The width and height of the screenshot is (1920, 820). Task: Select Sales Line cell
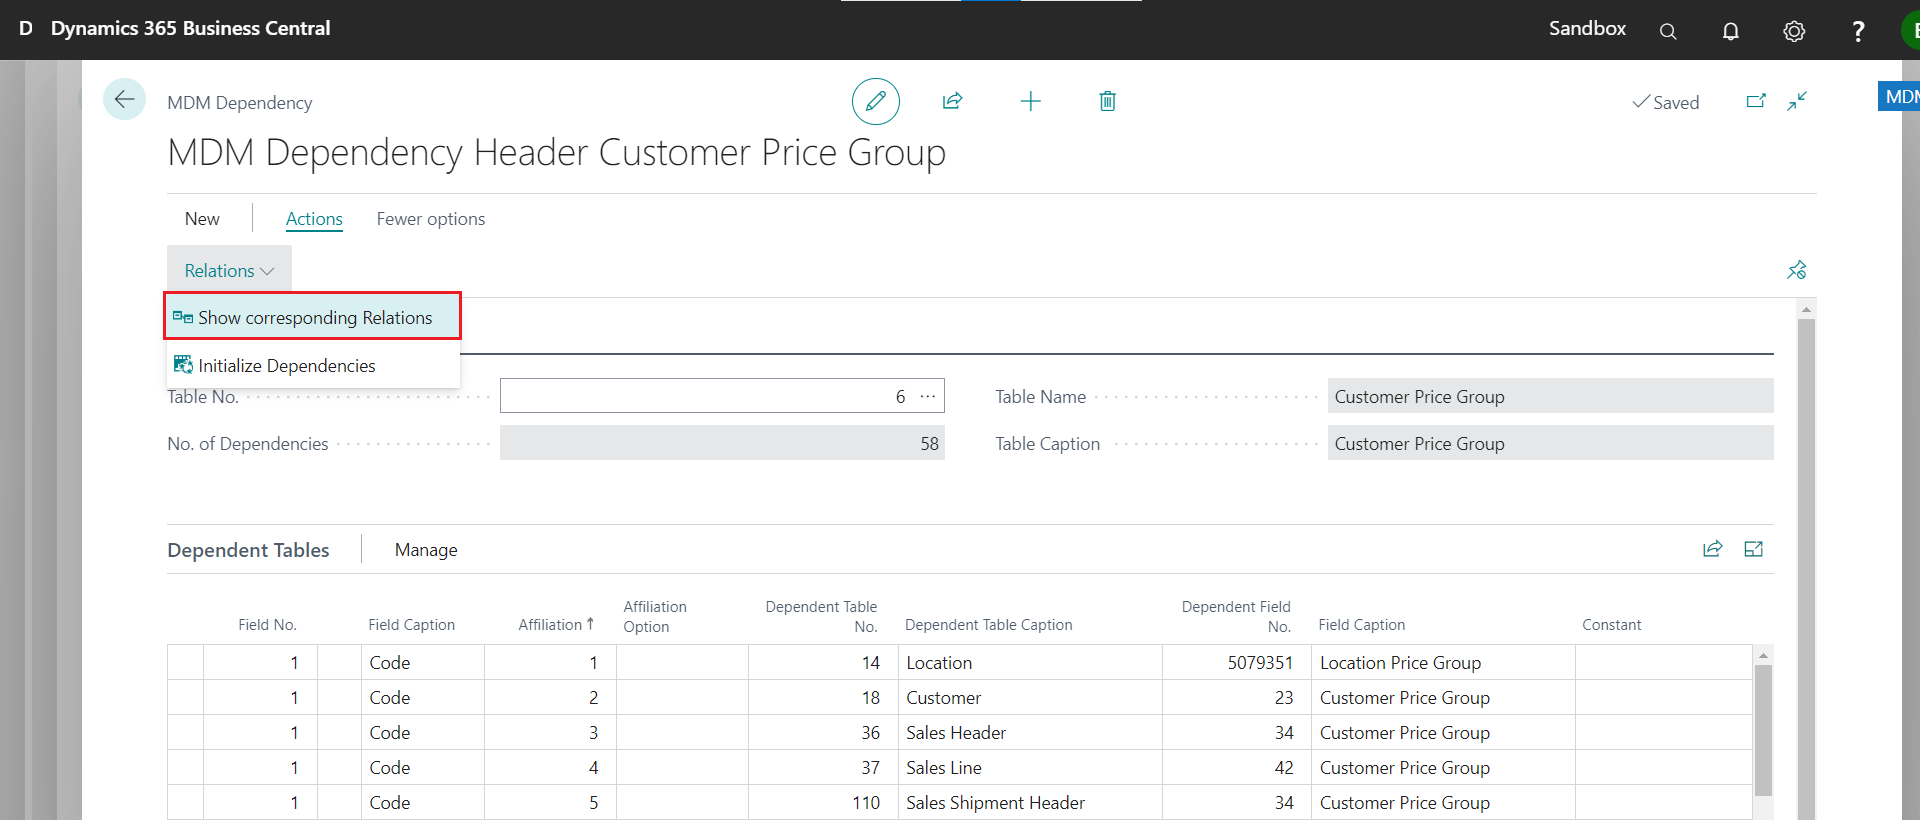point(1030,767)
